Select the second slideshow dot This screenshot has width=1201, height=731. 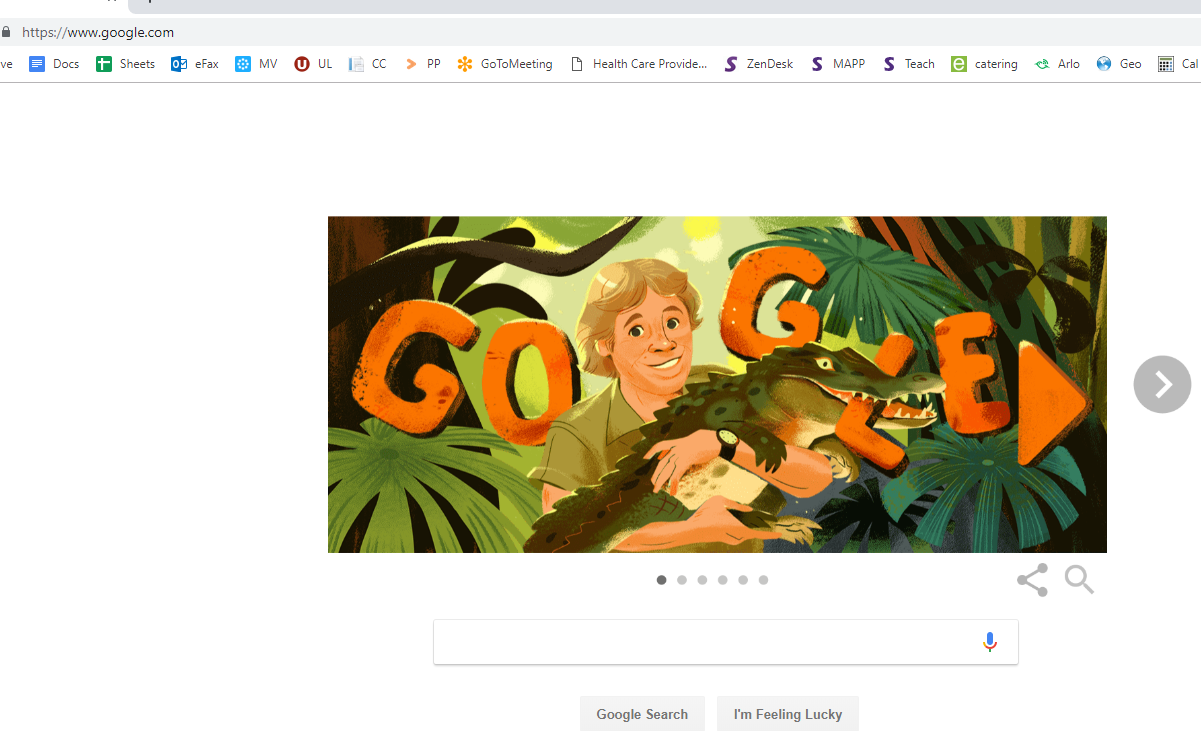[x=682, y=580]
